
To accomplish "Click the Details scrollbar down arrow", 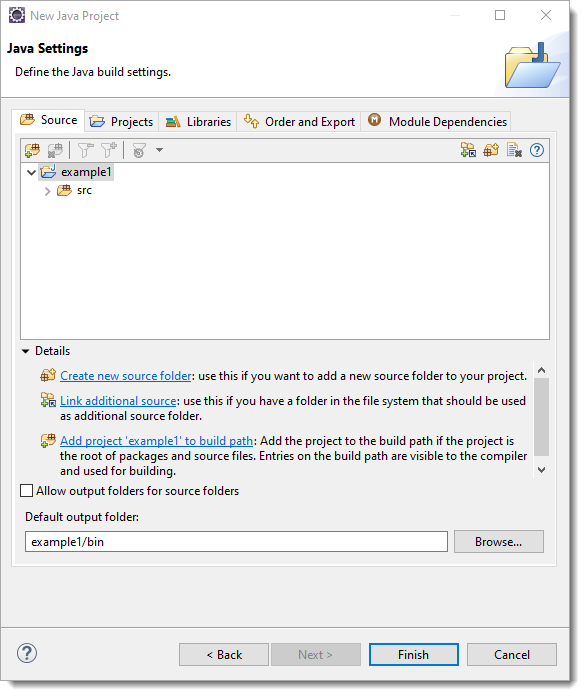I will pos(542,470).
